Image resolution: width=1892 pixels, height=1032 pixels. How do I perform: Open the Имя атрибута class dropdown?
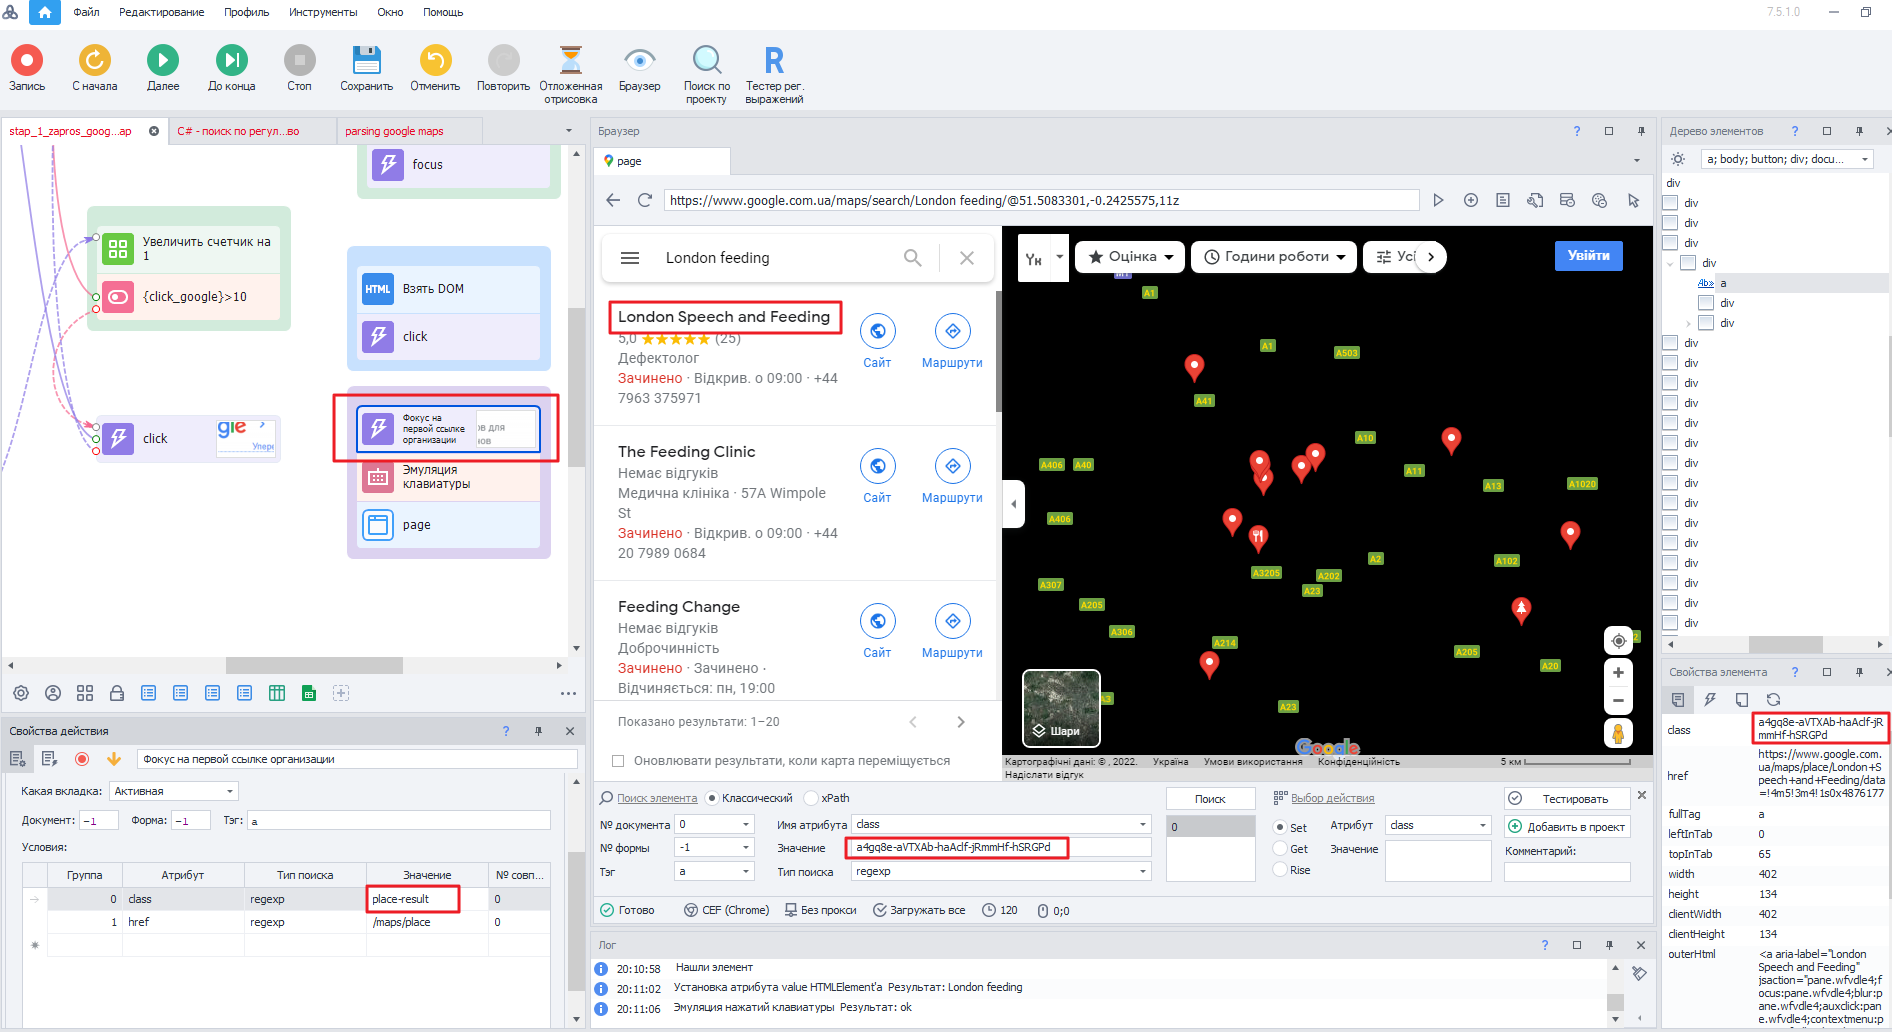(x=1001, y=824)
